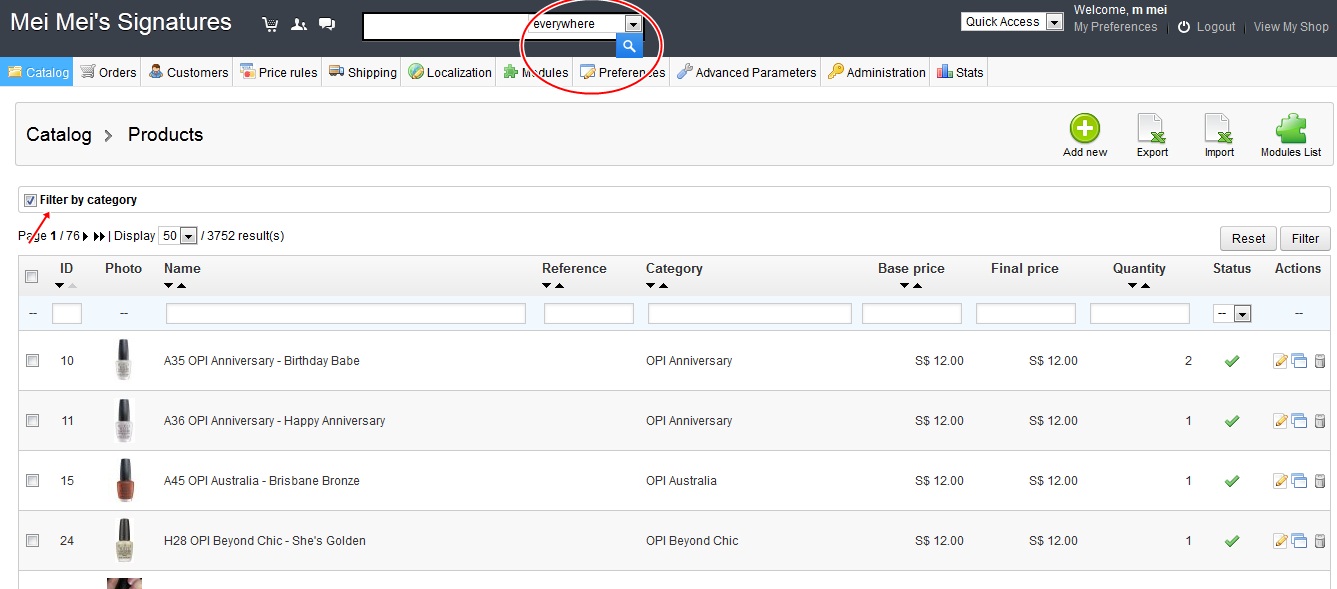Viewport: 1337px width, 589px height.
Task: Sort Quantity column descending arrow
Action: (1132, 286)
